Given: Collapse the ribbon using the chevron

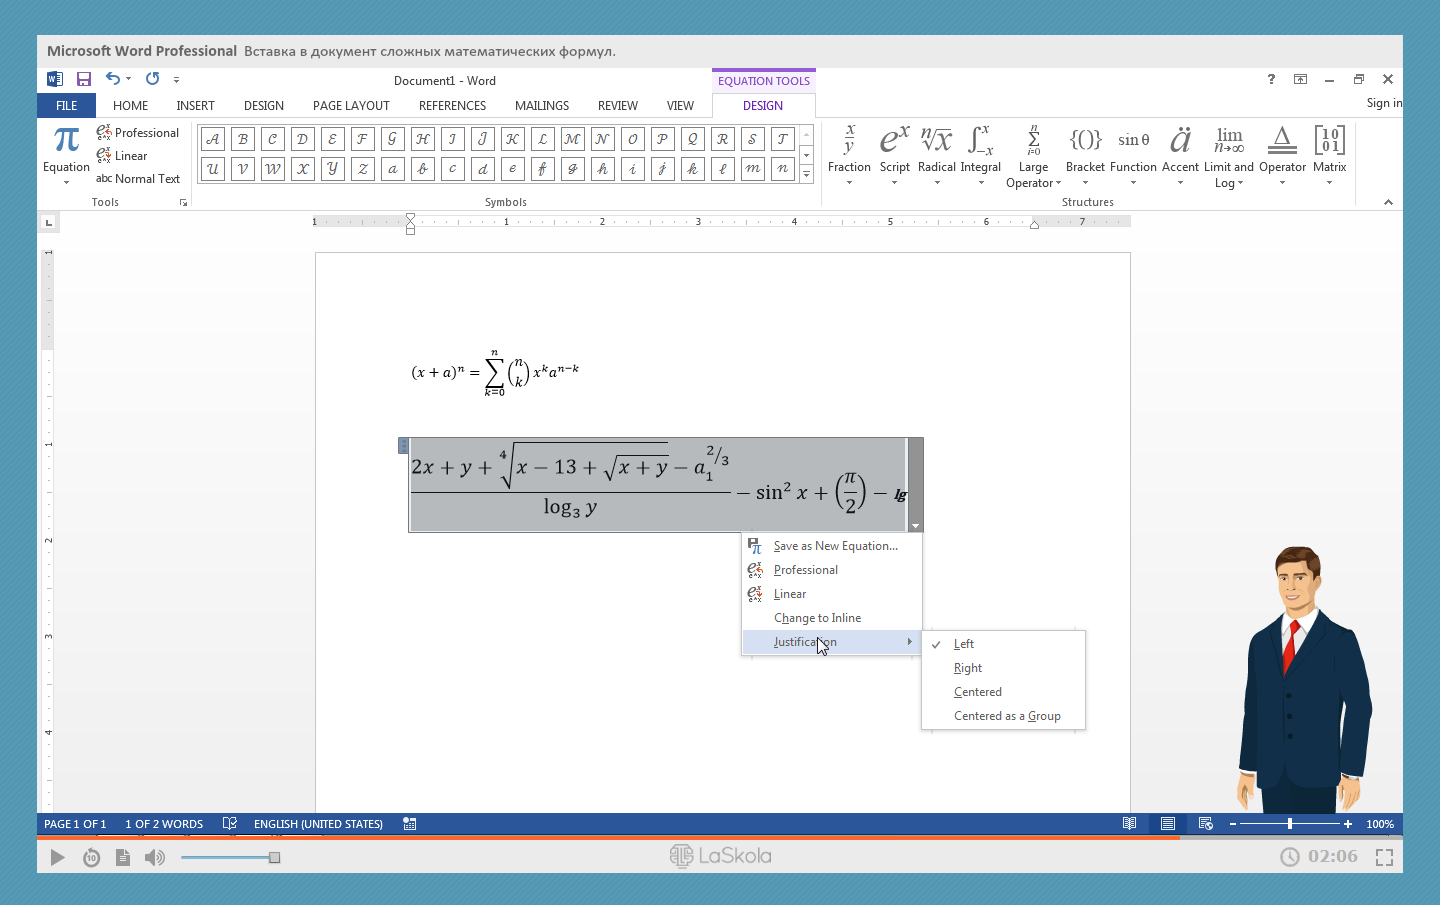Looking at the screenshot, I should point(1388,202).
